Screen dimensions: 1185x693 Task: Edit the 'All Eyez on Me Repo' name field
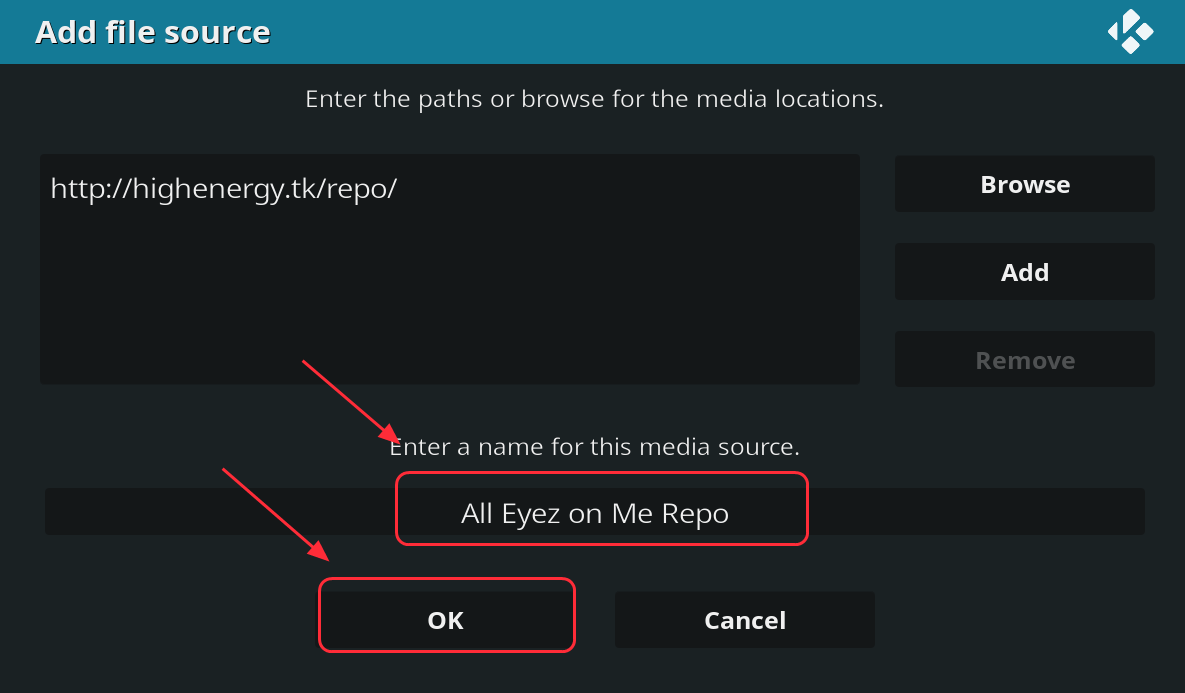(595, 512)
